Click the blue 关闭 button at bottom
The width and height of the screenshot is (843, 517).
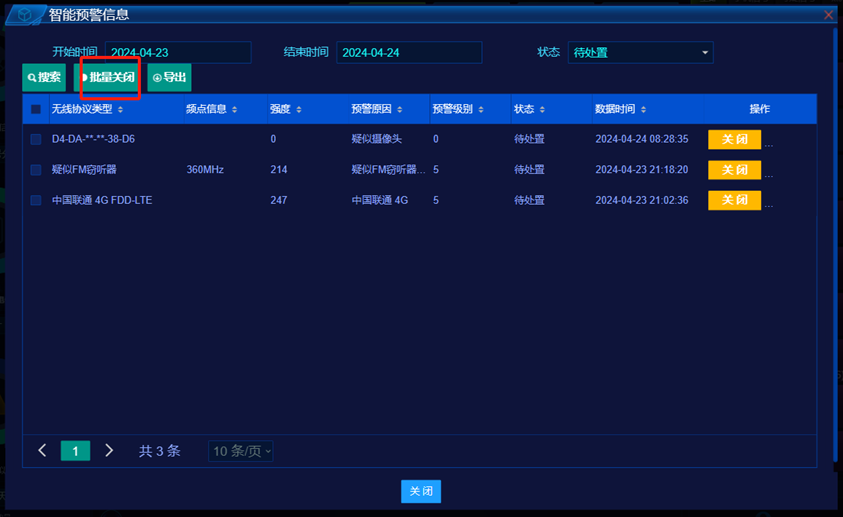coord(421,491)
